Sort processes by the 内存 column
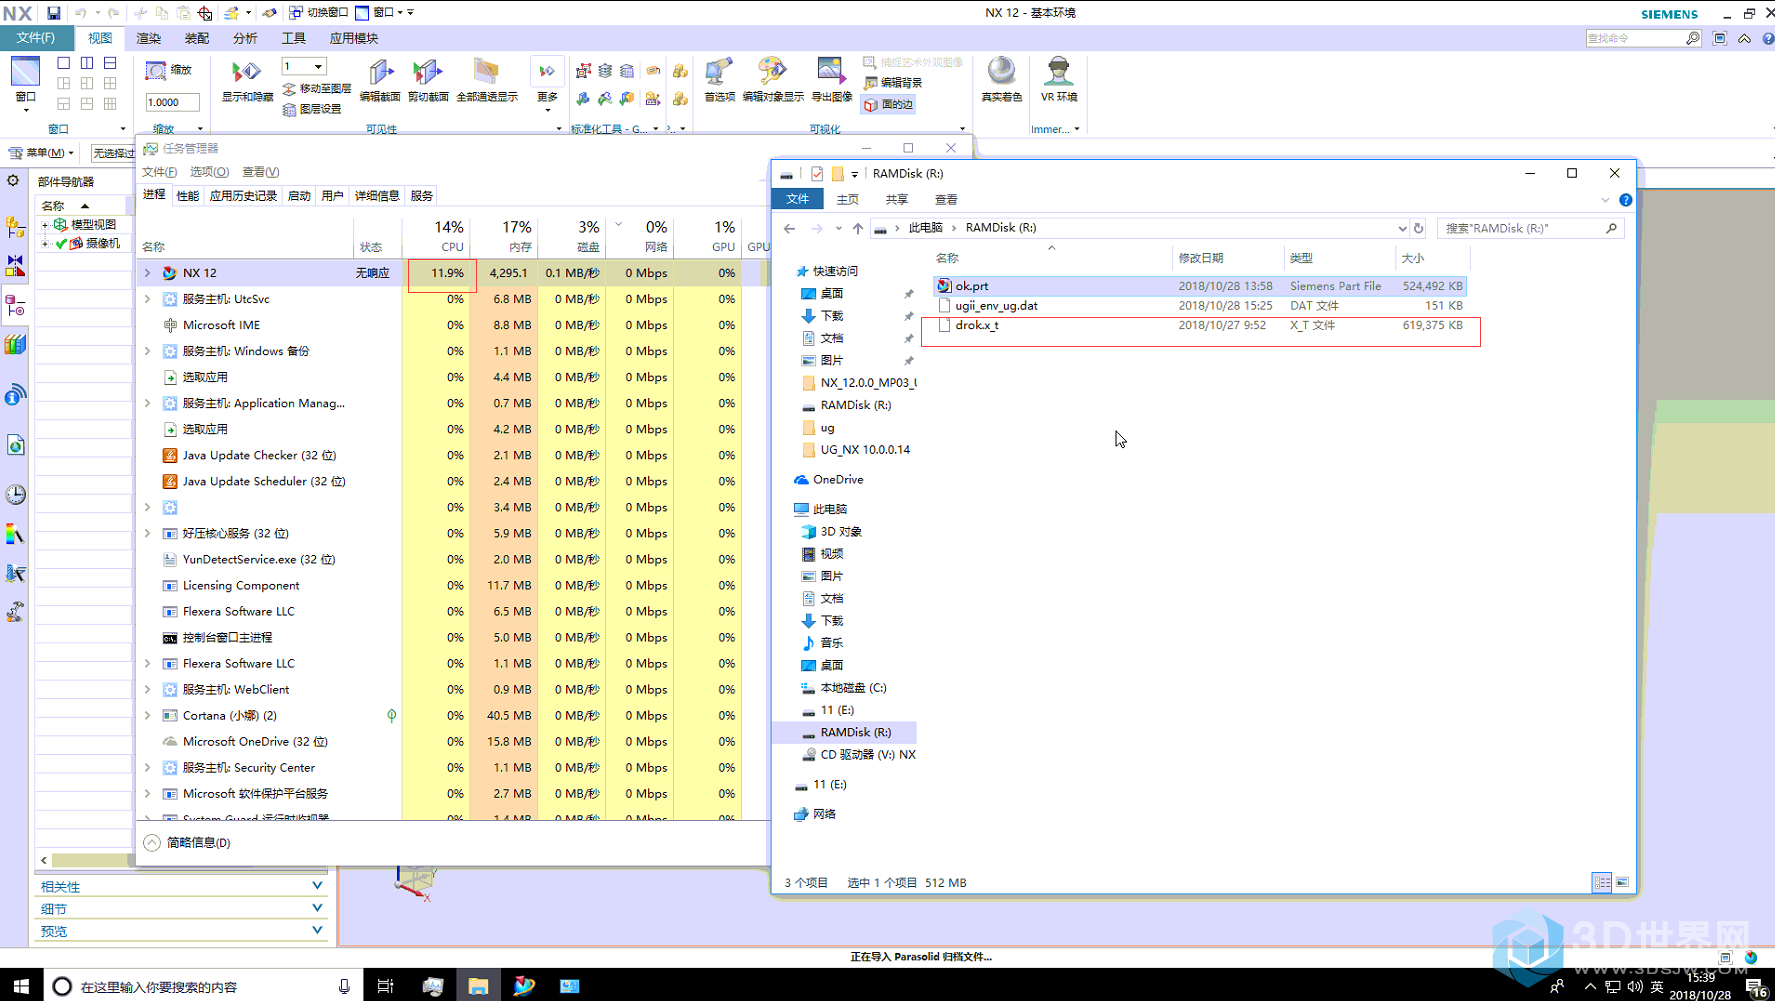 504,237
